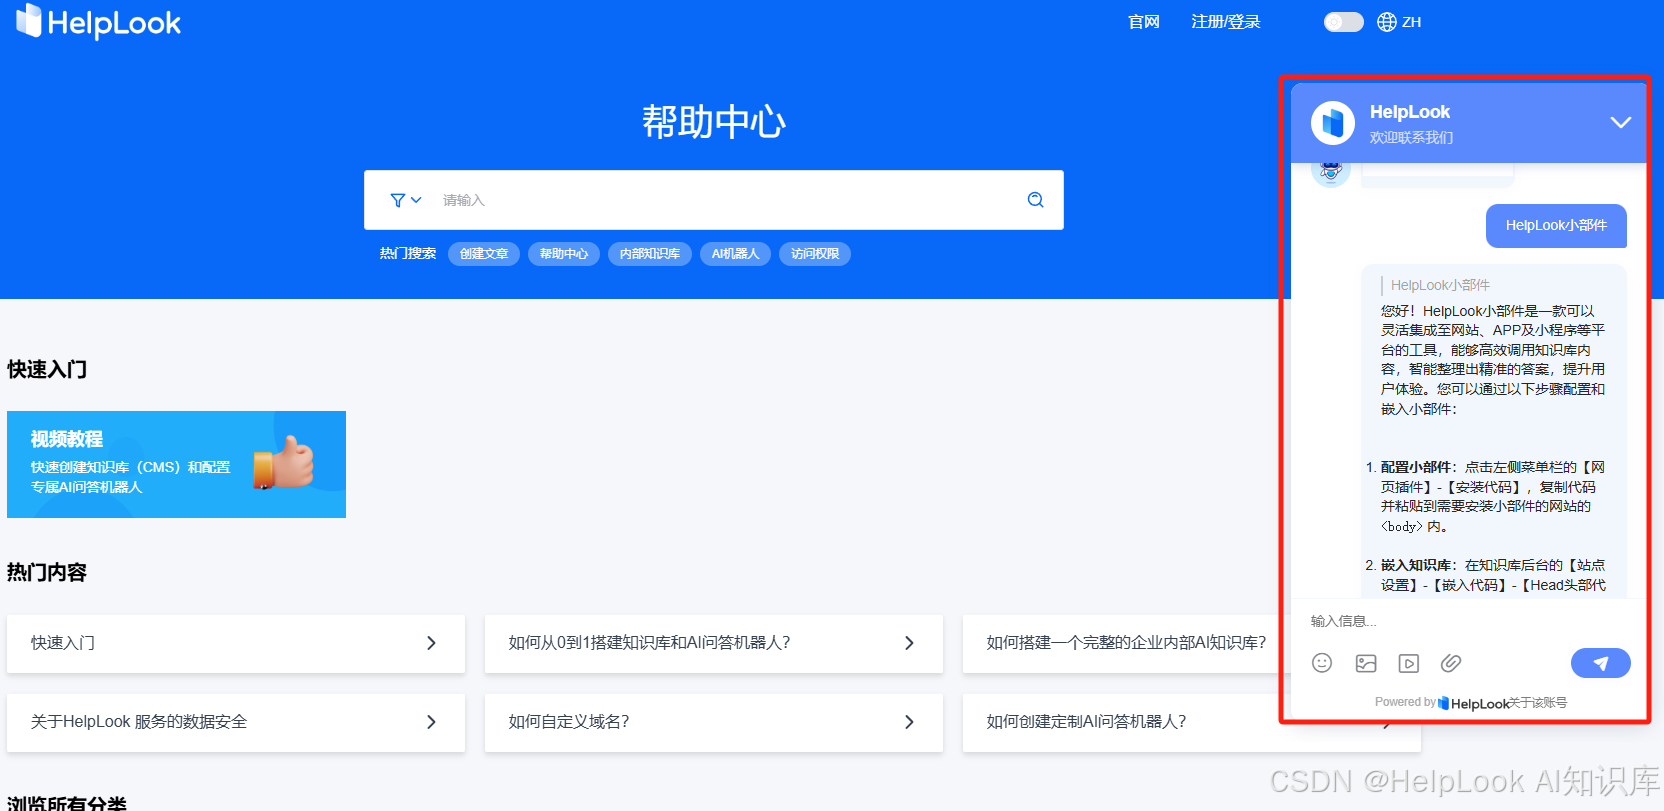The image size is (1664, 811).
Task: Open the 注册/登录 link
Action: click(1225, 22)
